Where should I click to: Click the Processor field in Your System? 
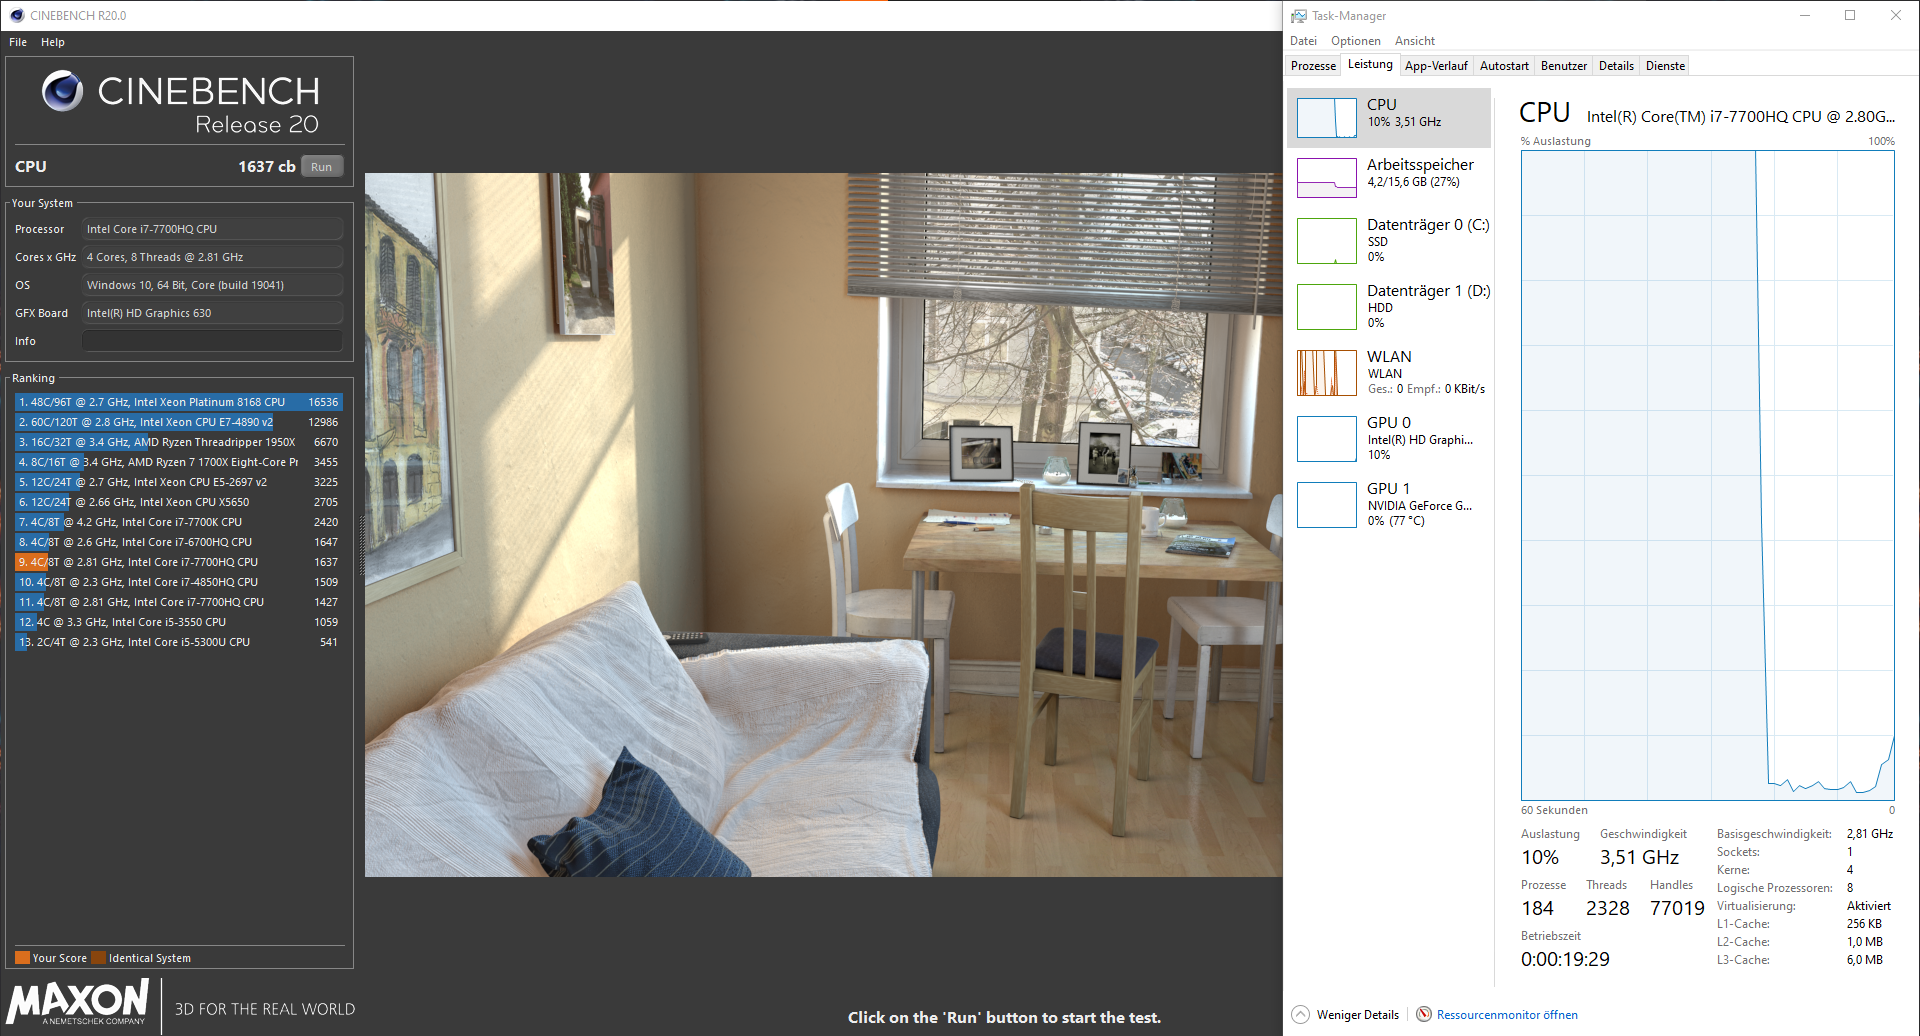click(x=212, y=229)
